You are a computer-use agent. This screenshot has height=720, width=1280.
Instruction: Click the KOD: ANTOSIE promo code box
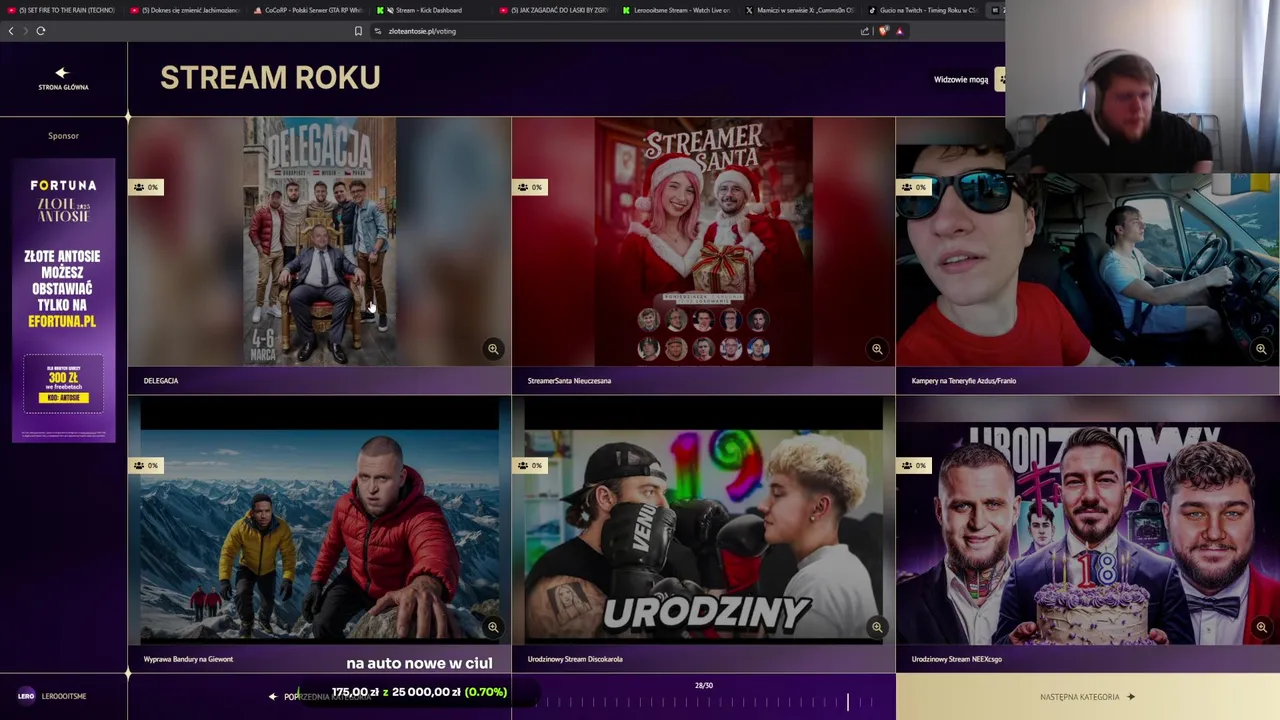pos(63,398)
